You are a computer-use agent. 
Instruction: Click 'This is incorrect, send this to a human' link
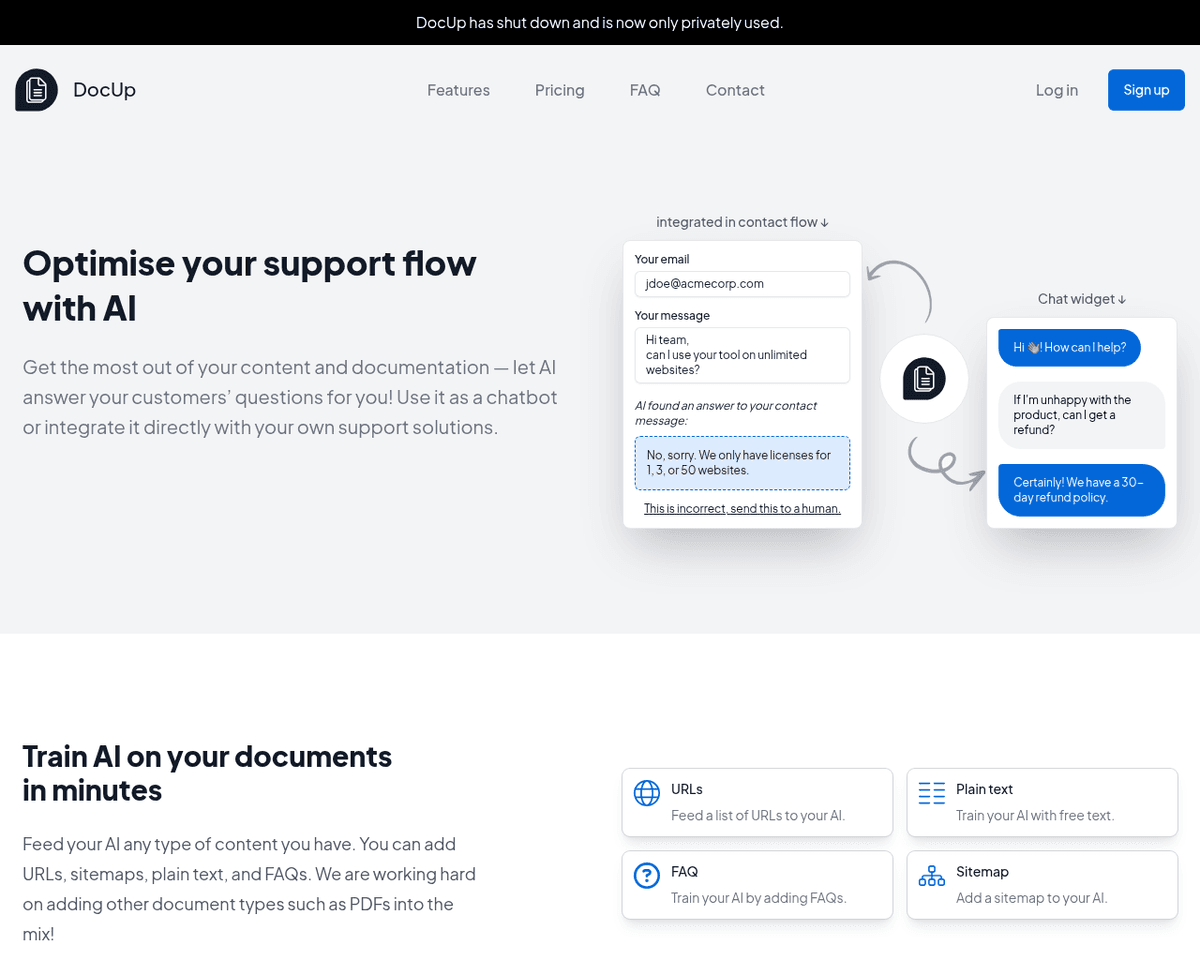coord(742,508)
